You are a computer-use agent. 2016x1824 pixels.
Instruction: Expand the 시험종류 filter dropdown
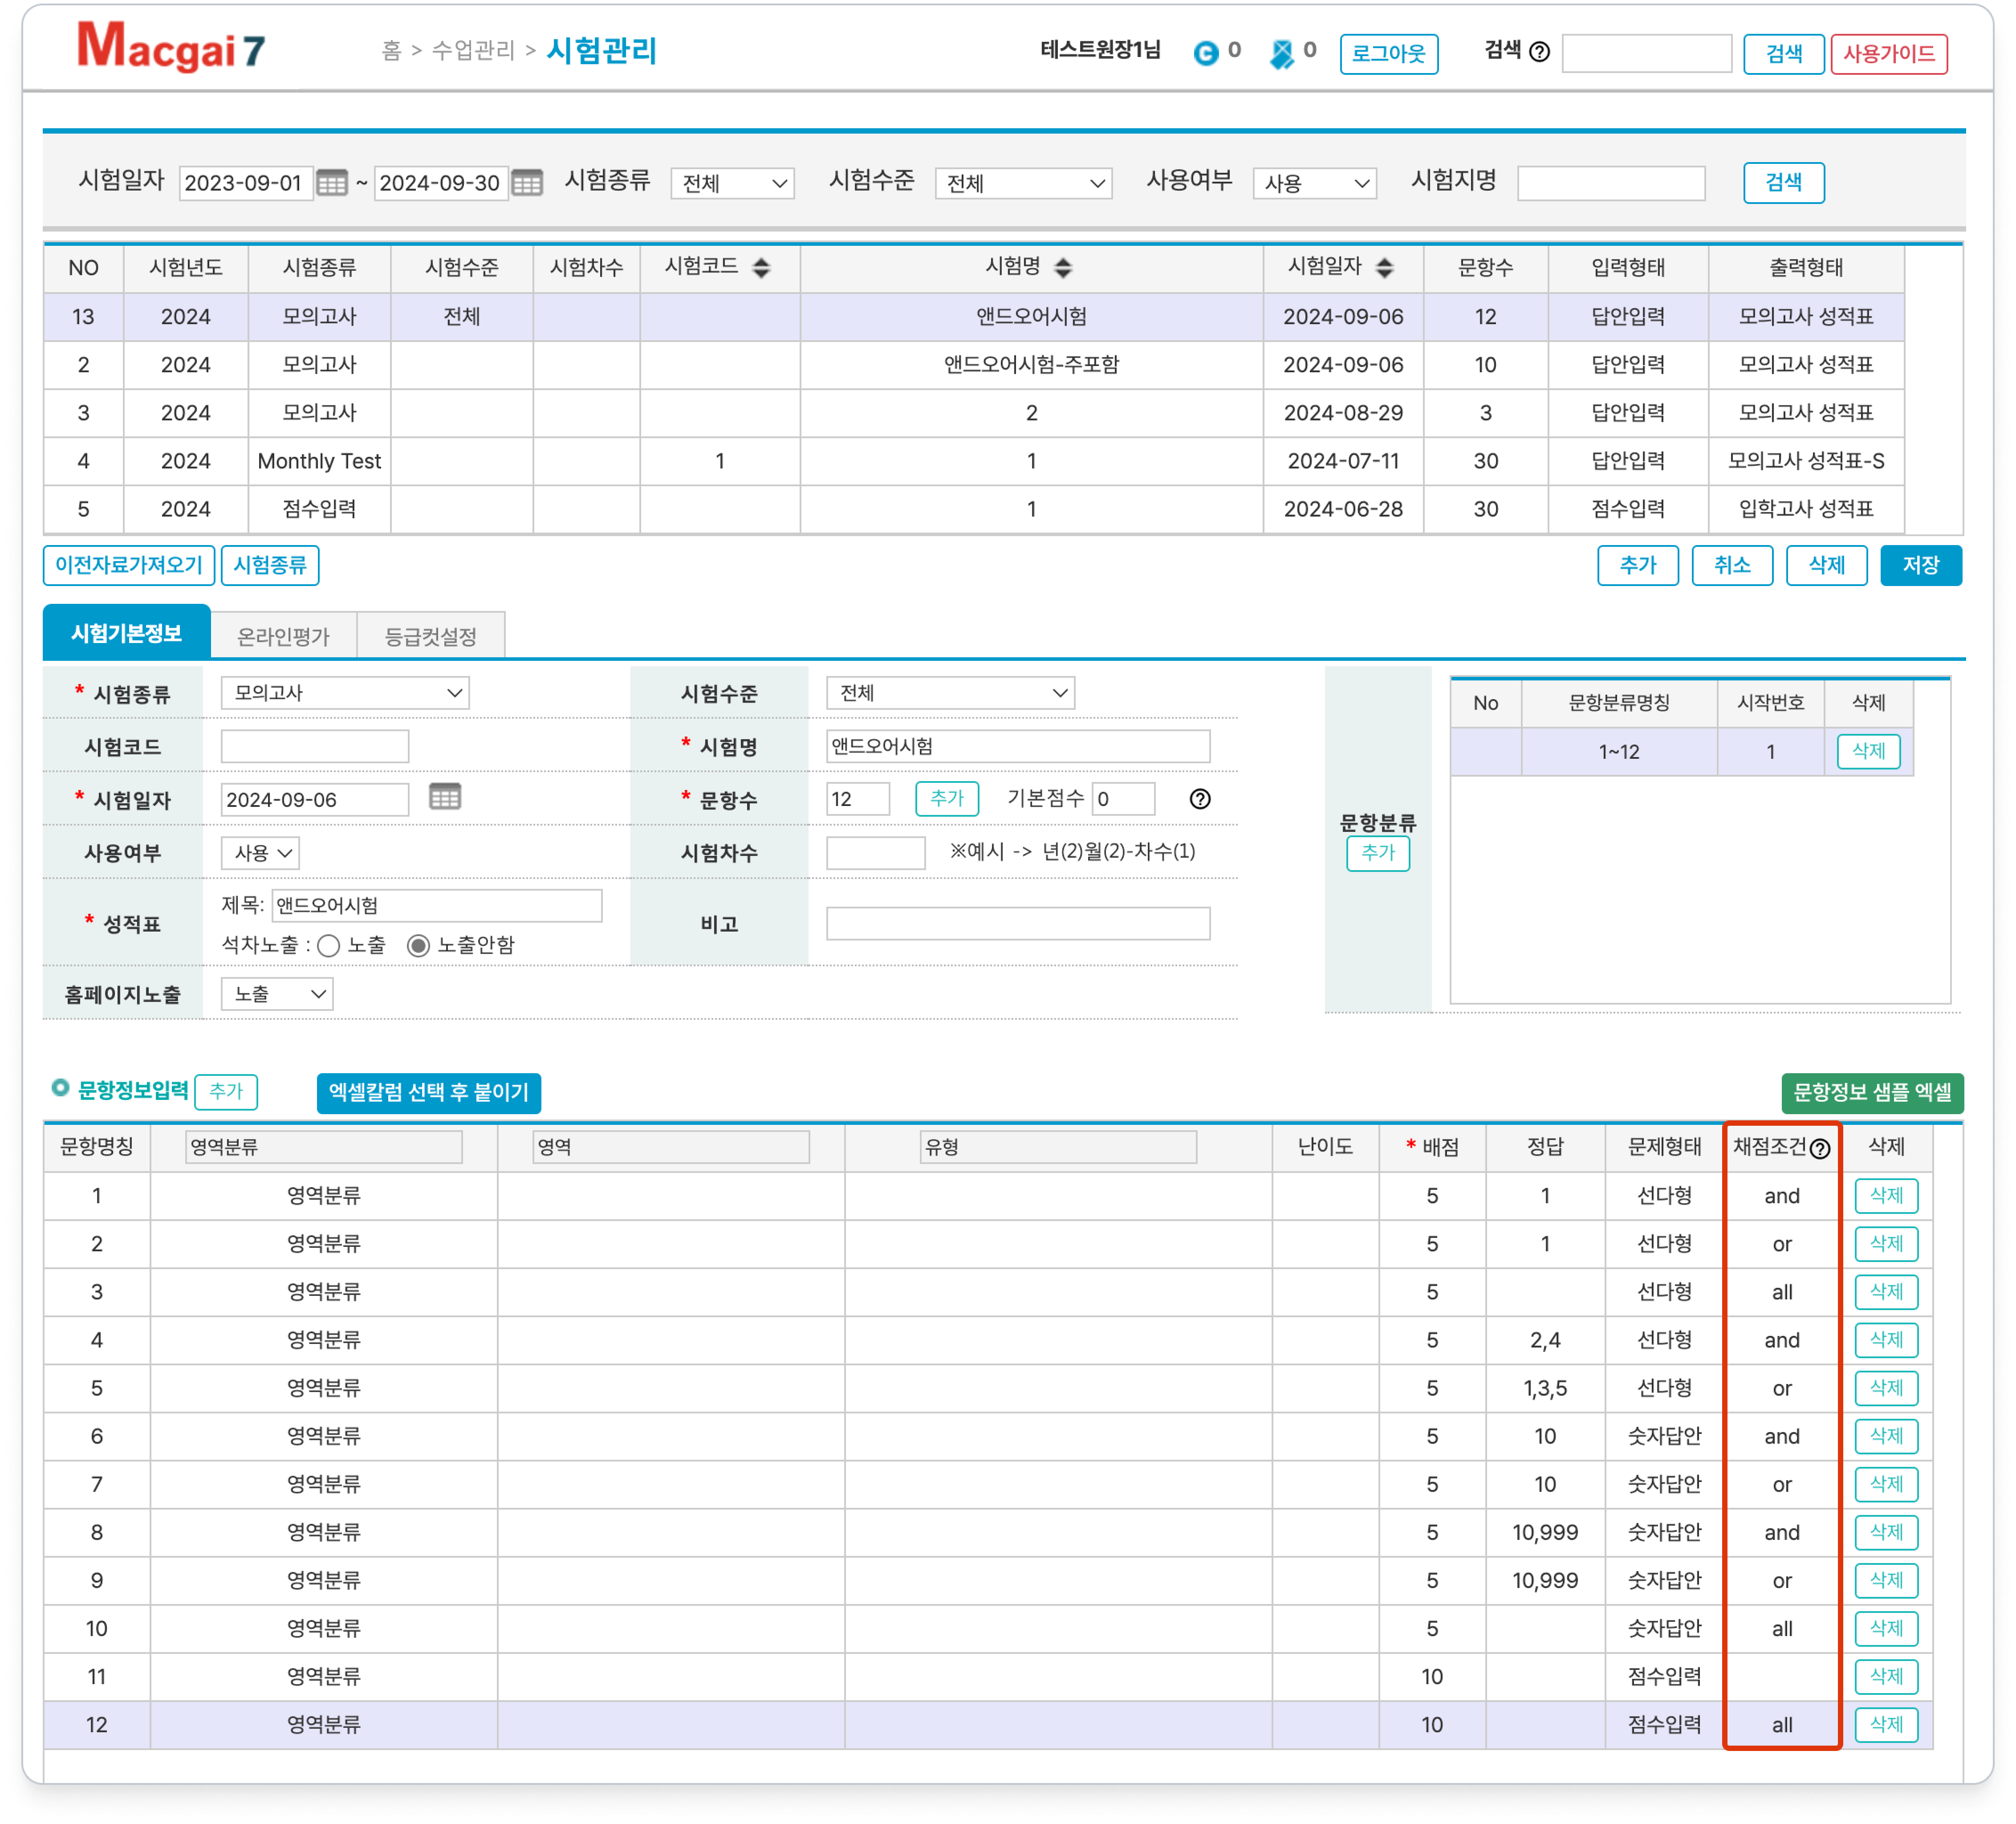click(x=732, y=184)
